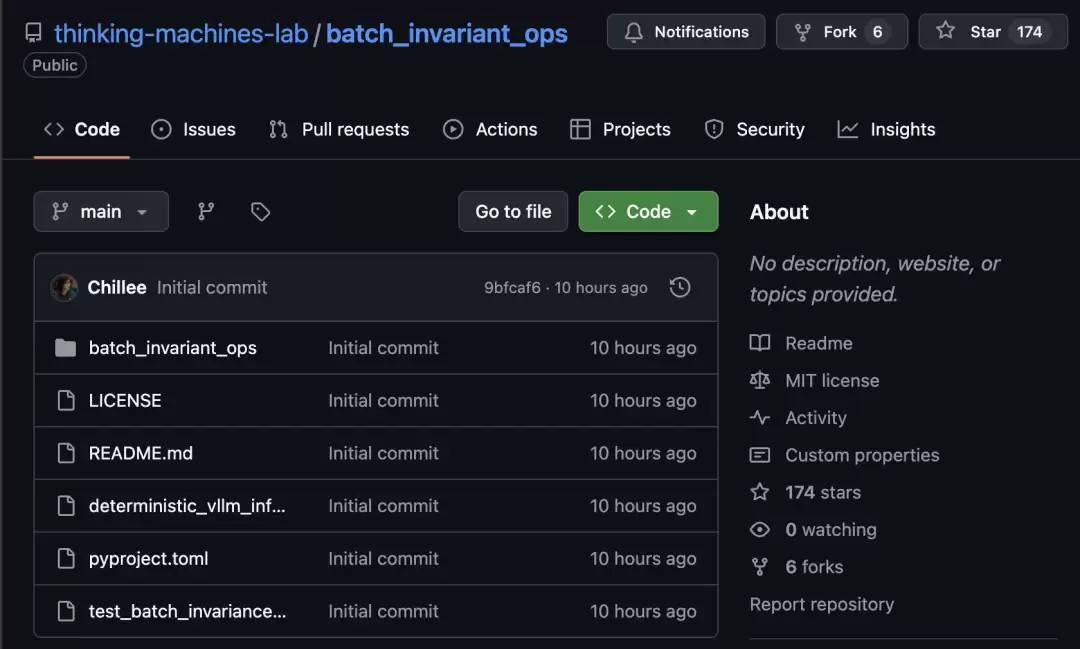This screenshot has width=1080, height=649.
Task: Open the Notifications subscription settings
Action: [x=686, y=32]
